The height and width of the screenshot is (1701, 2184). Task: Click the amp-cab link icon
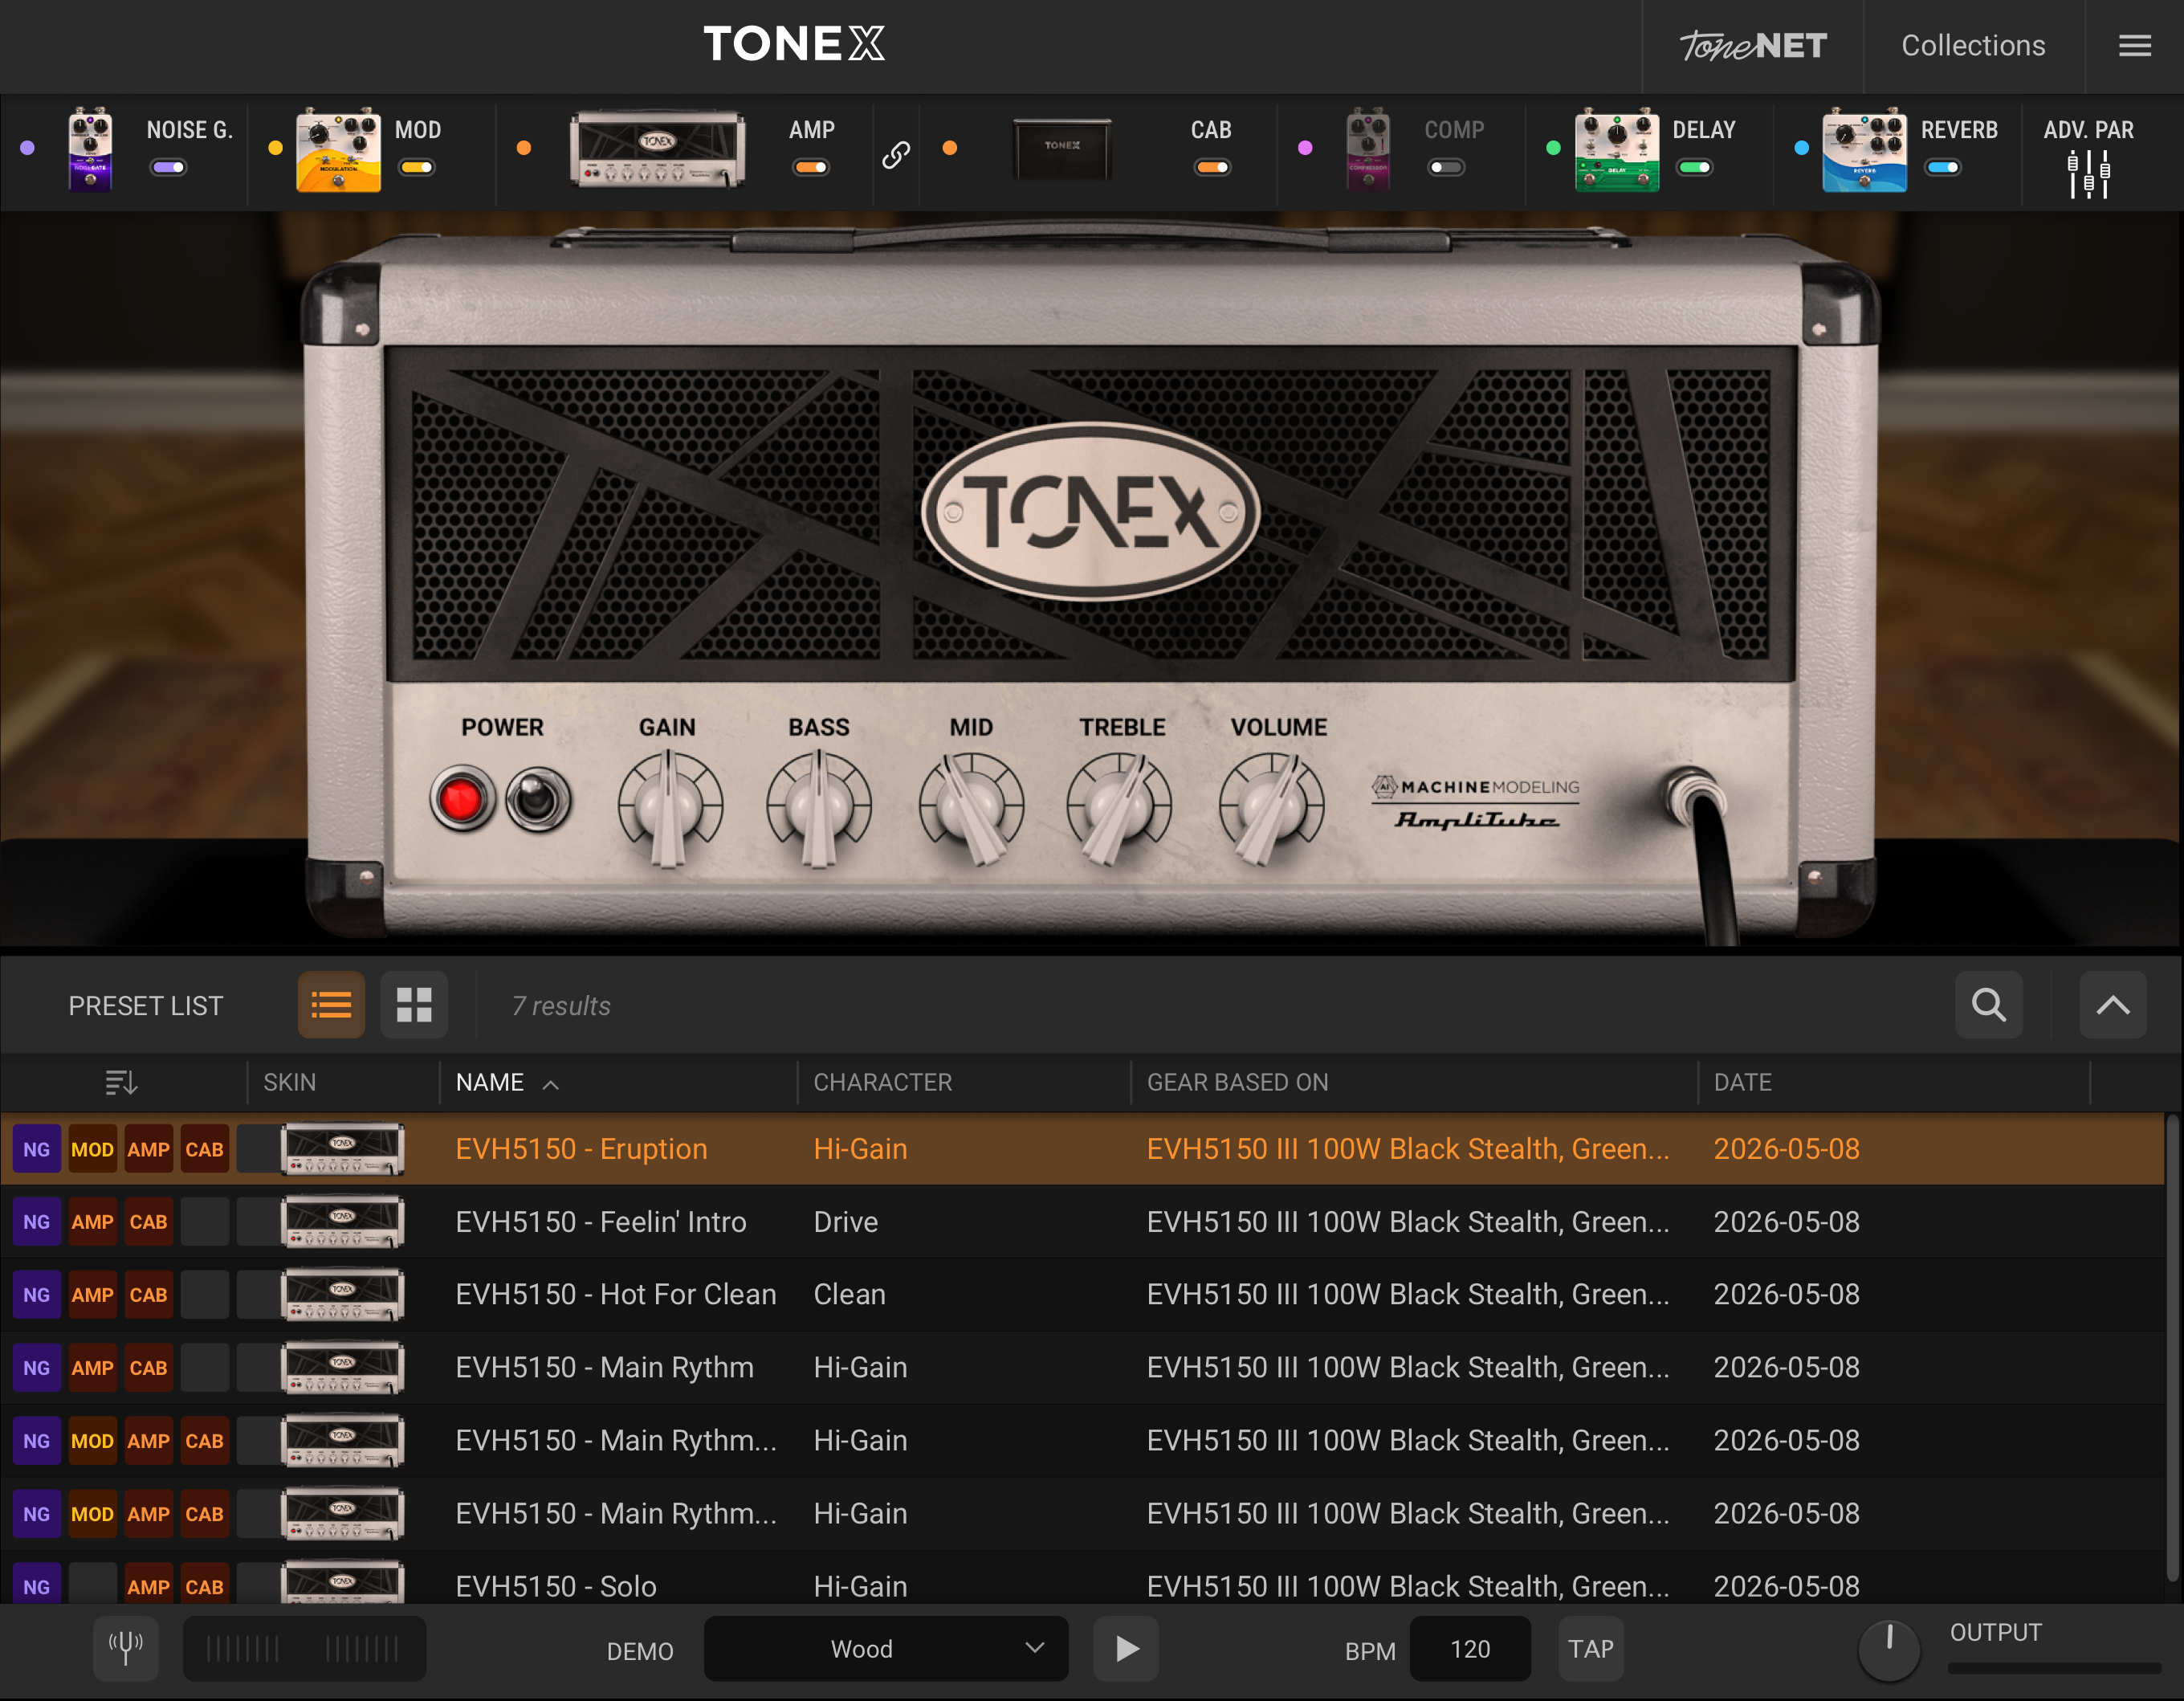point(896,154)
